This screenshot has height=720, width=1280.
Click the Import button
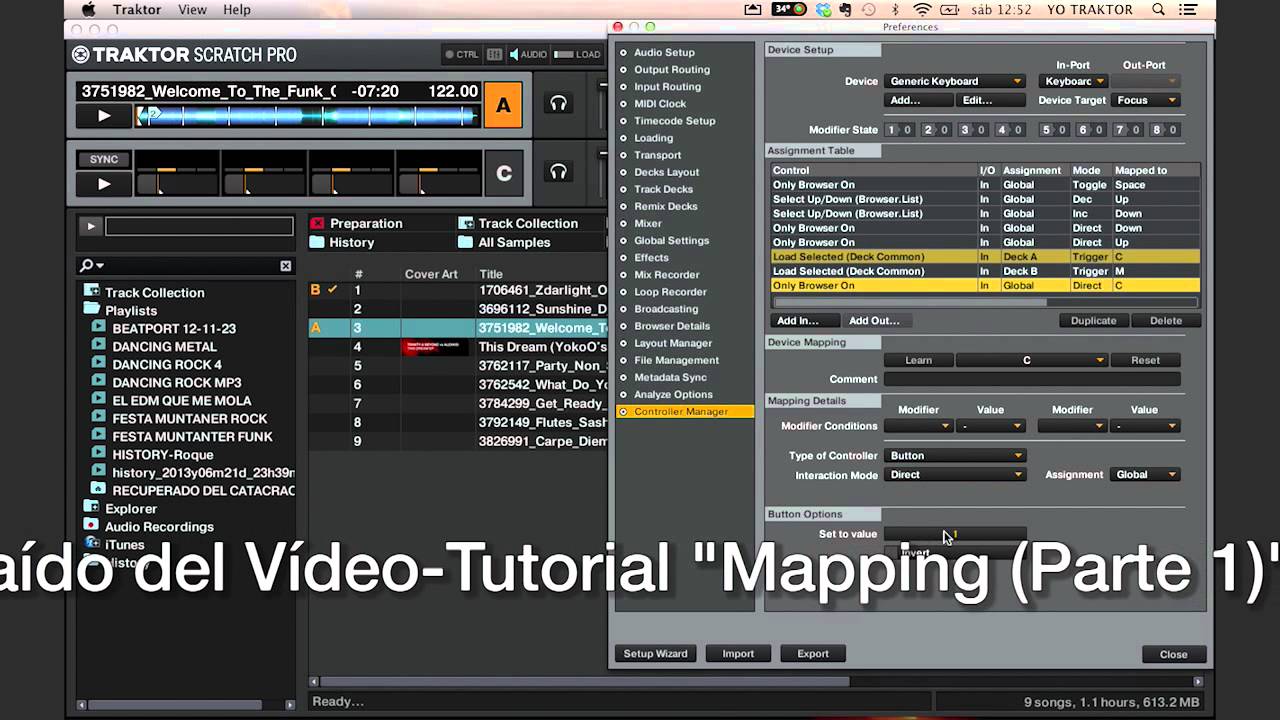[738, 654]
